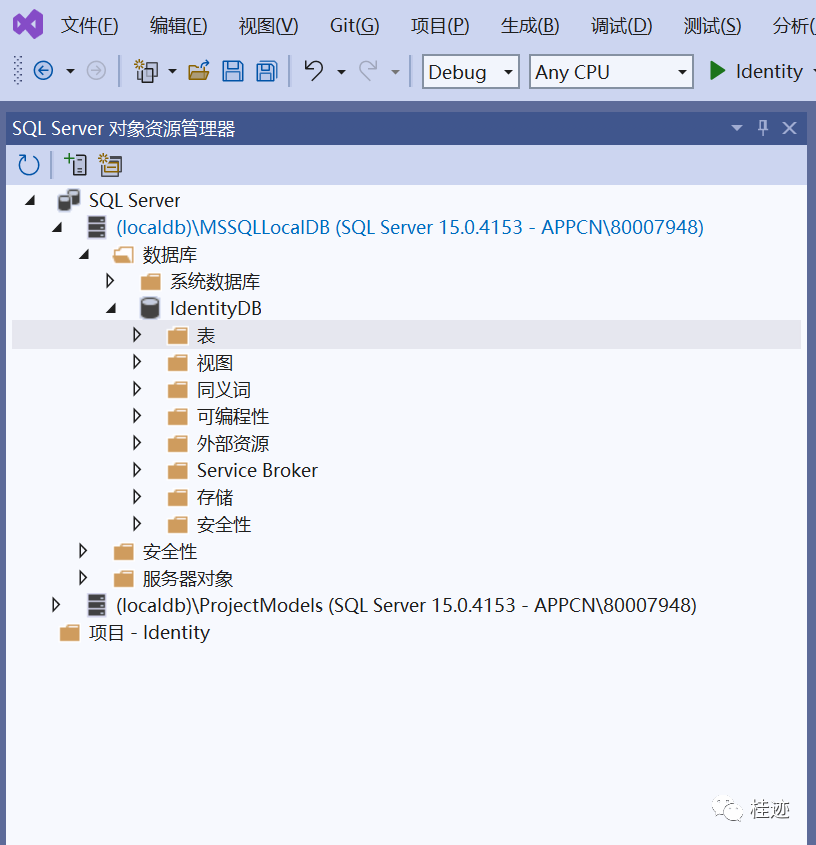Close the SQL Server explorer panel

pos(789,128)
